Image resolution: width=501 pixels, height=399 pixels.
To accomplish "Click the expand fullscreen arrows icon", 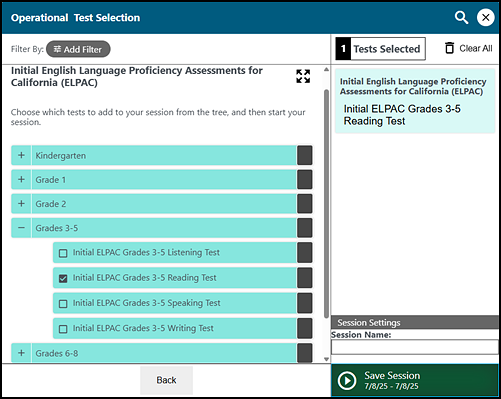I will [x=303, y=76].
